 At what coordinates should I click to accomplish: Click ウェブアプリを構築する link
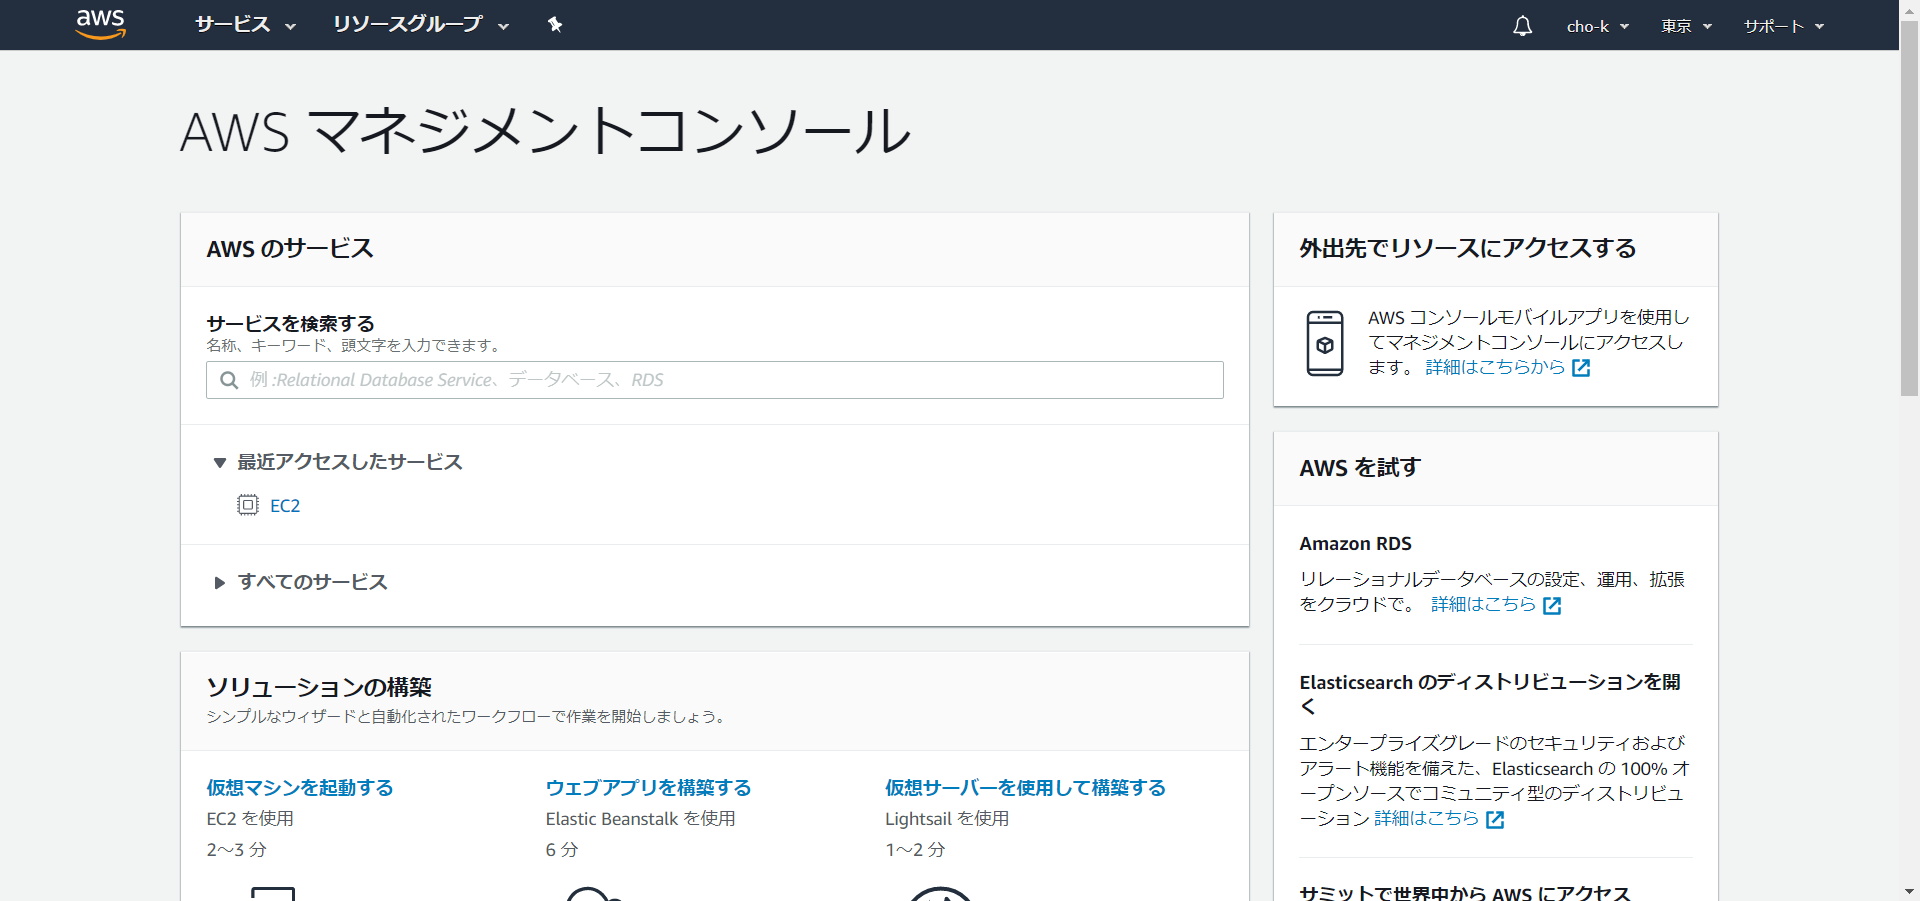(x=648, y=788)
